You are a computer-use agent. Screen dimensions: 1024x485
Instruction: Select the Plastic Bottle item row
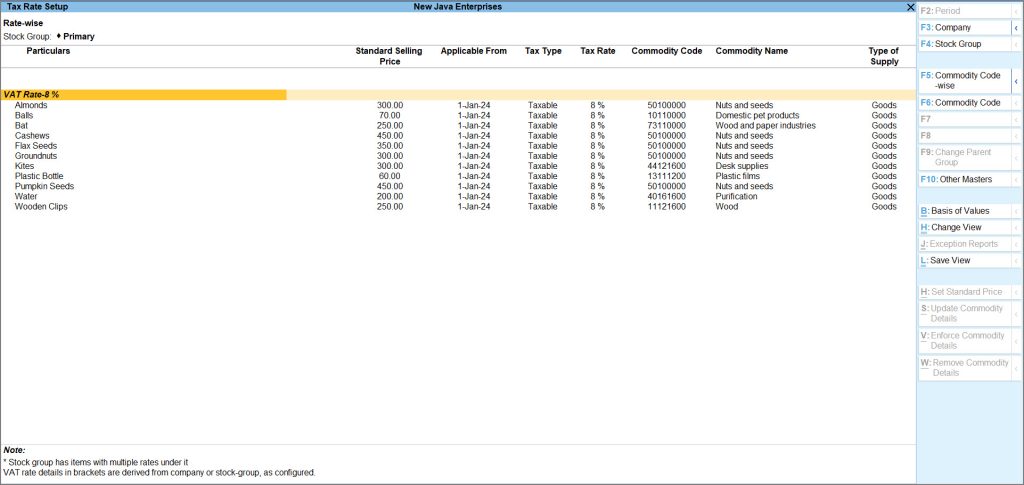click(457, 176)
